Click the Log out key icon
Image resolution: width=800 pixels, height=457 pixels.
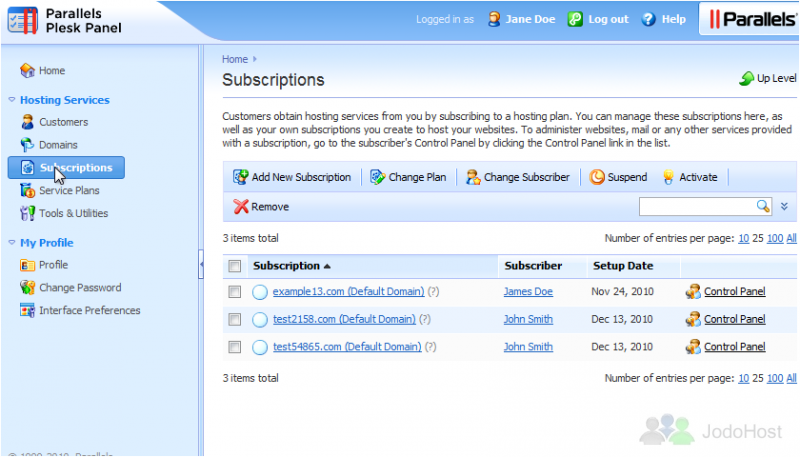tap(575, 19)
